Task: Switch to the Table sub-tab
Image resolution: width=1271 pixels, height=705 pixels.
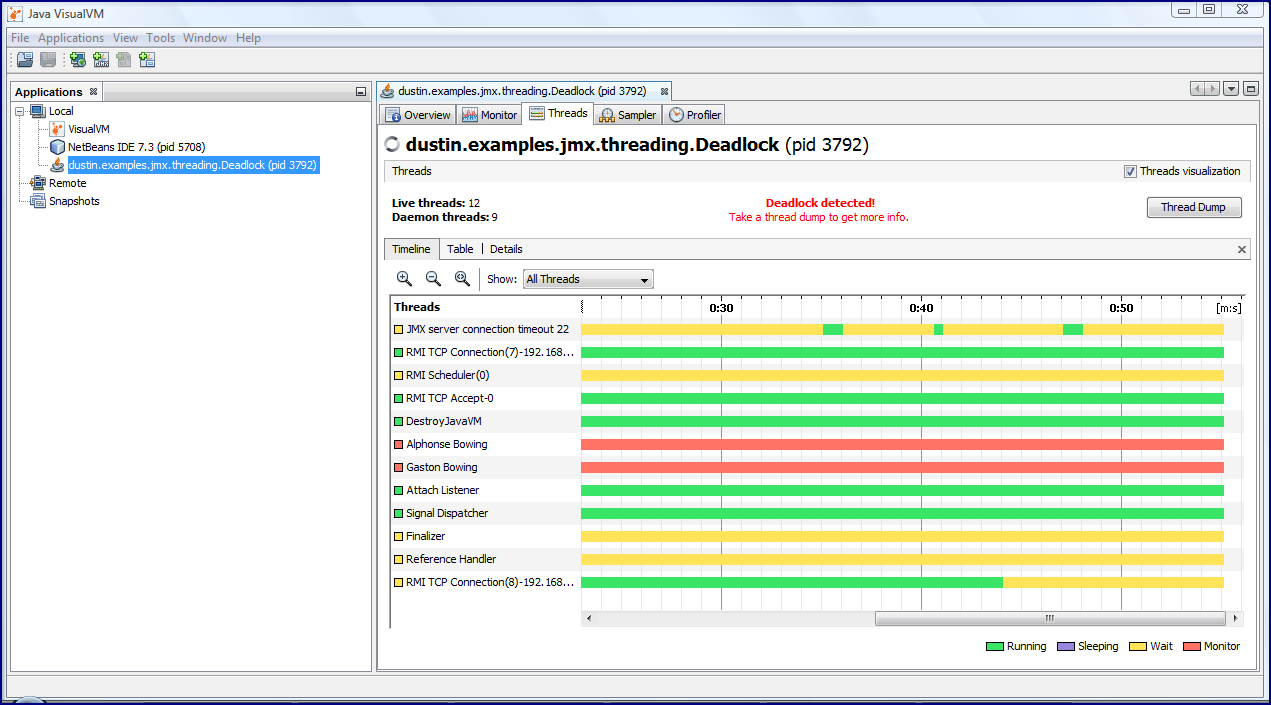Action: coord(460,249)
